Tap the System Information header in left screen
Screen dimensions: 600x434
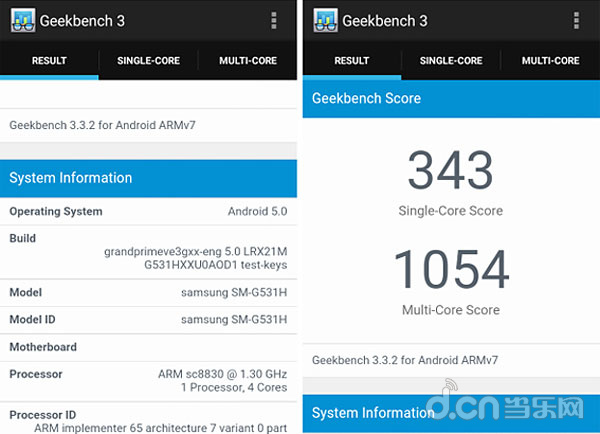point(148,178)
